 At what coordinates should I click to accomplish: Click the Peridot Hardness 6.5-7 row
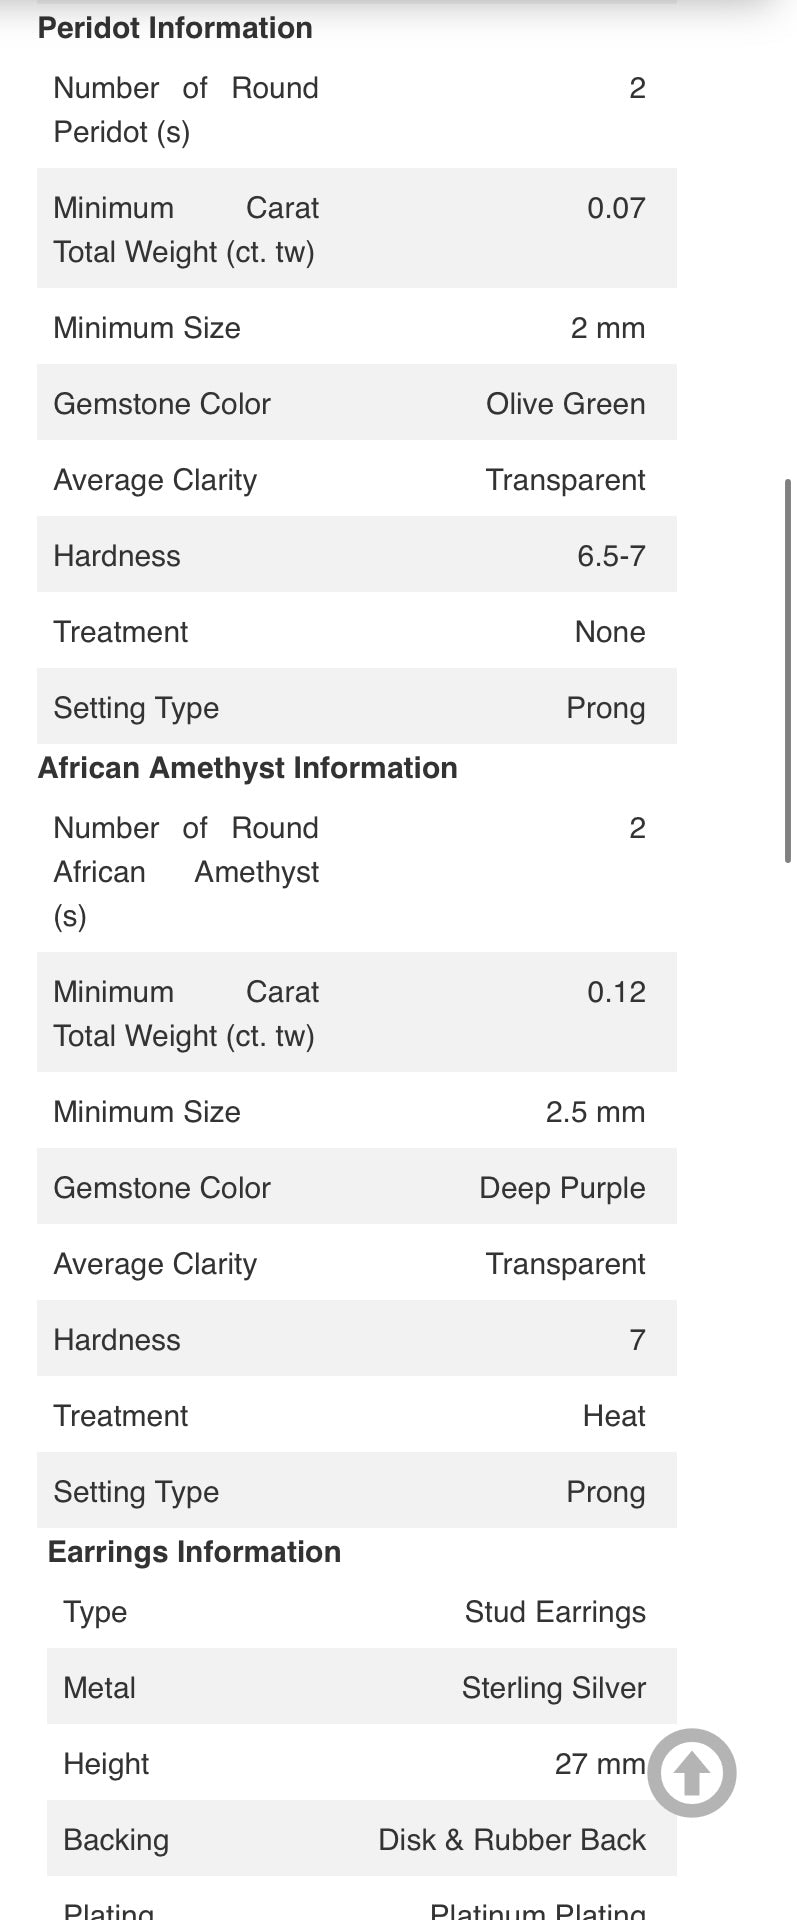357,554
